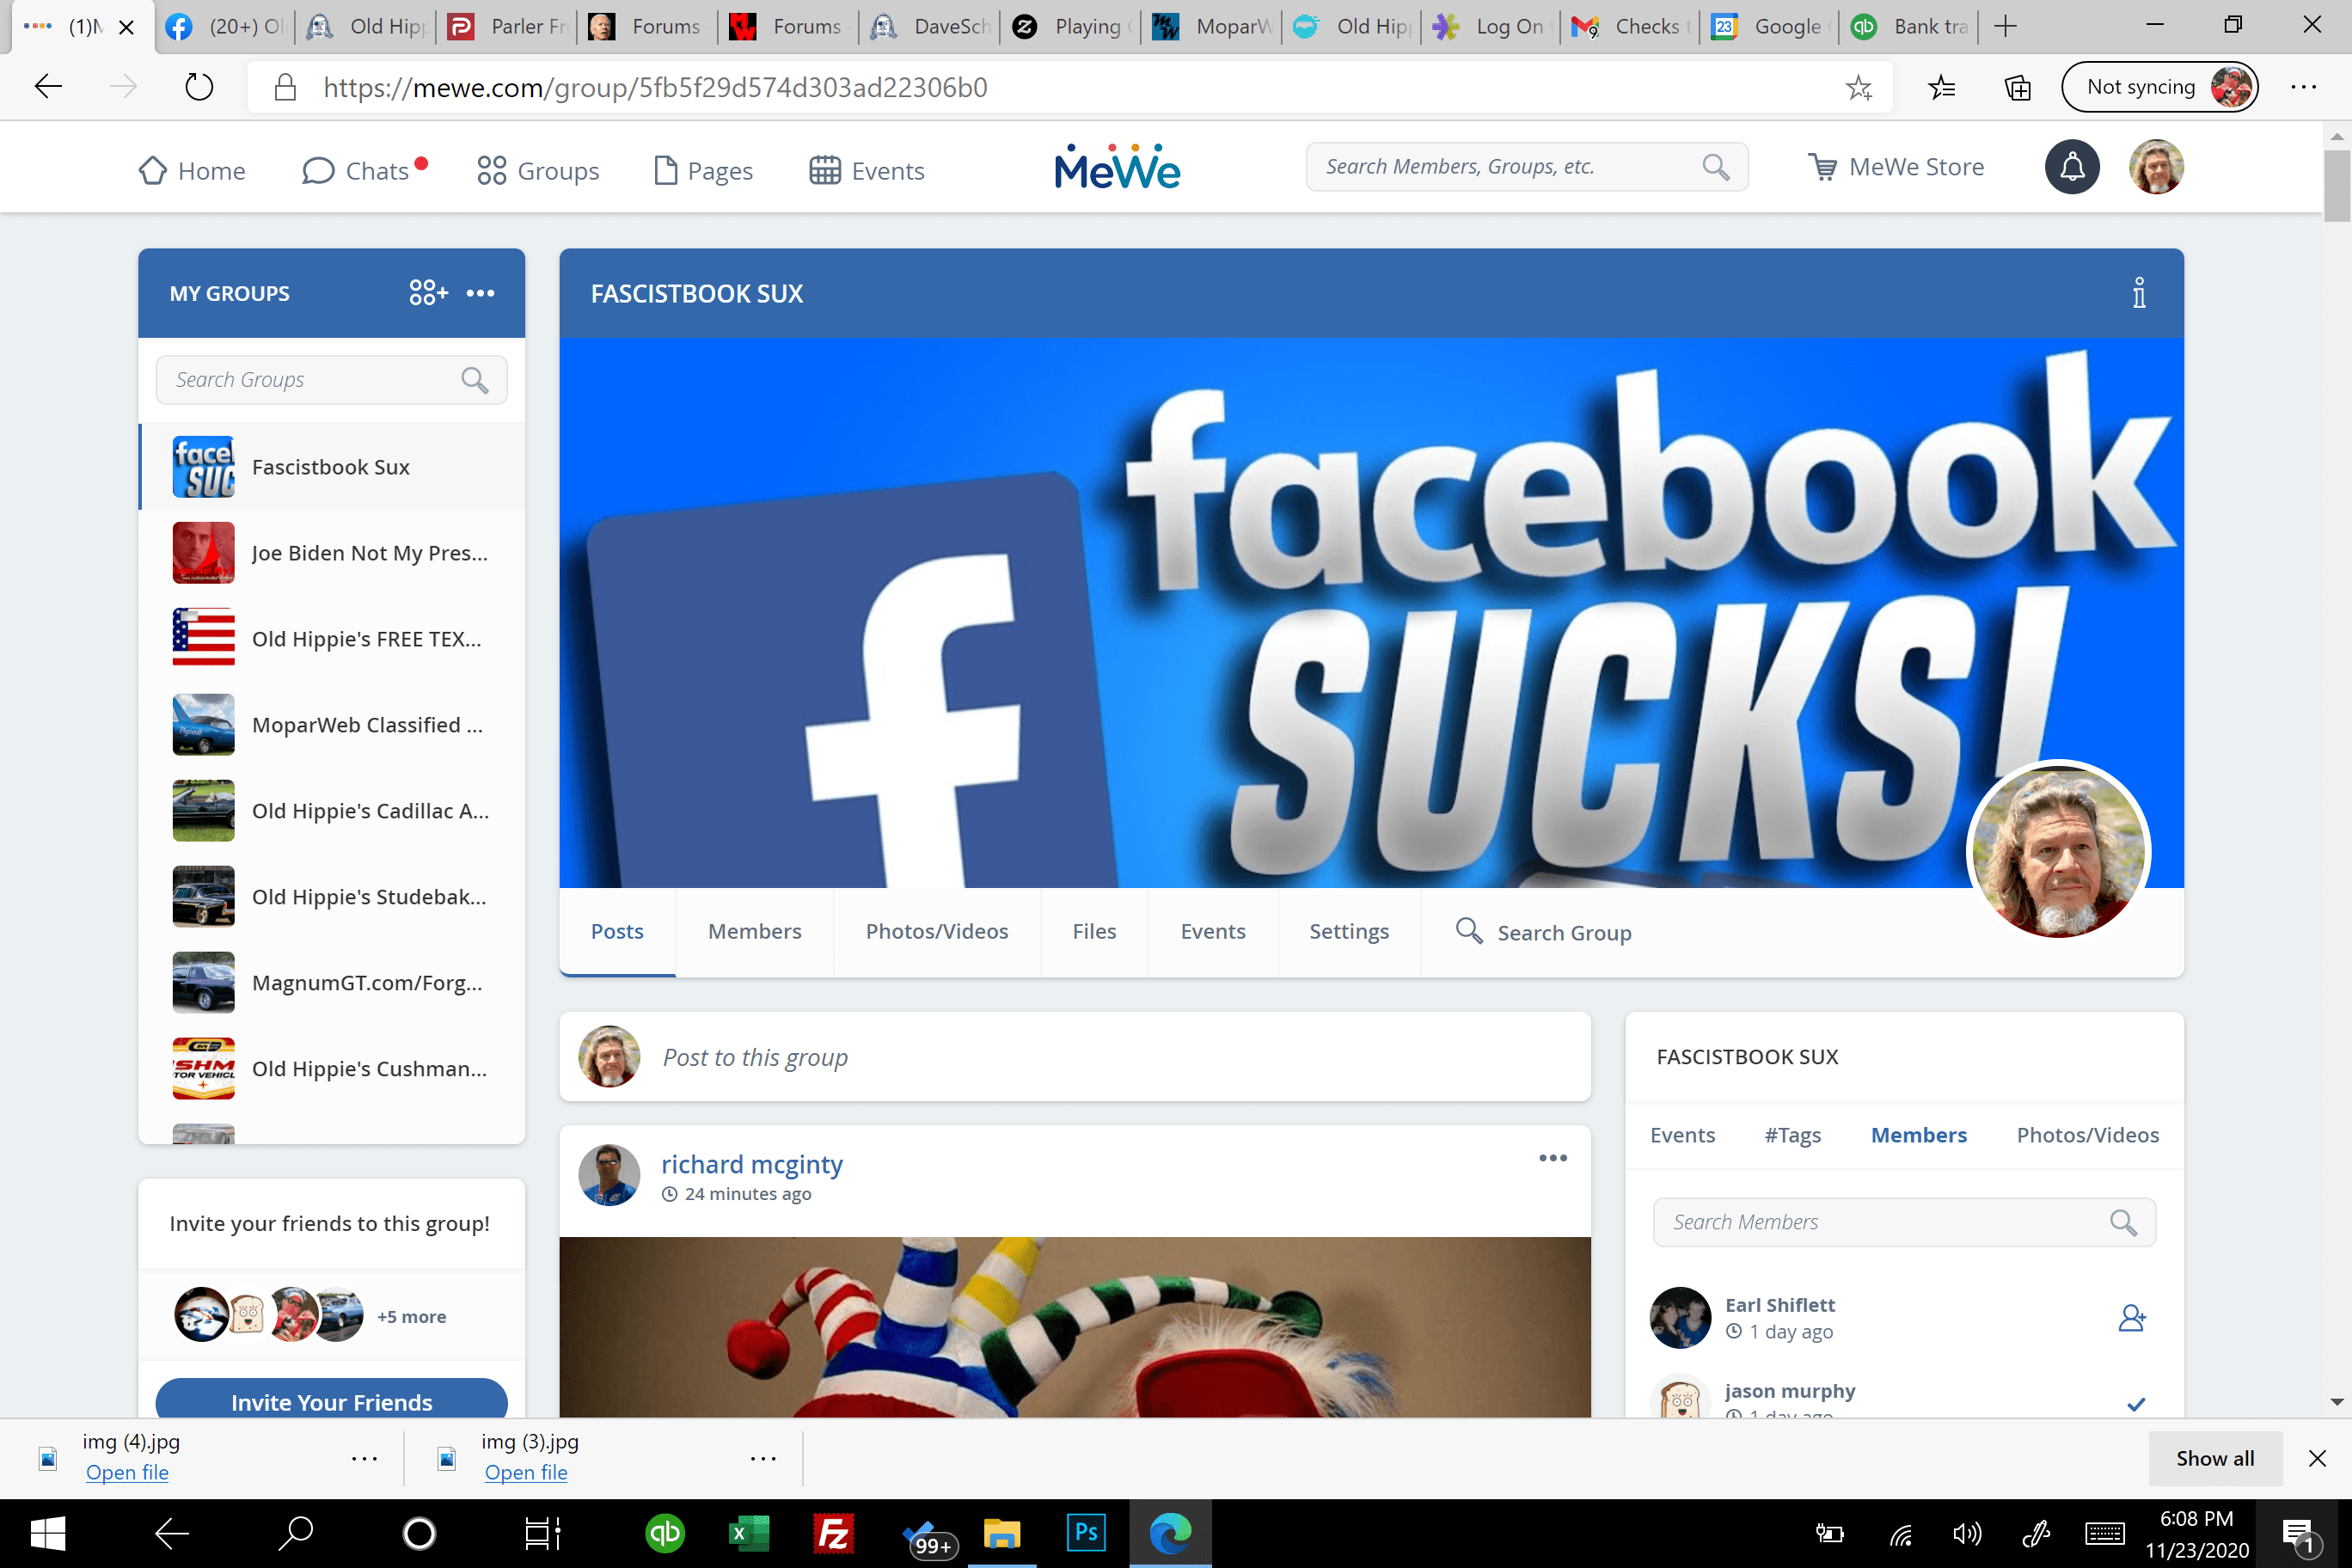Click Show all downloads button
Screen dimensions: 2352x1568
coord(2215,1458)
